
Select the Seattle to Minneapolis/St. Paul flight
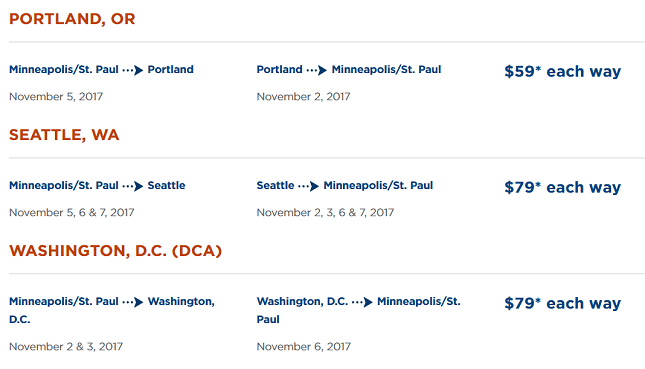(345, 186)
